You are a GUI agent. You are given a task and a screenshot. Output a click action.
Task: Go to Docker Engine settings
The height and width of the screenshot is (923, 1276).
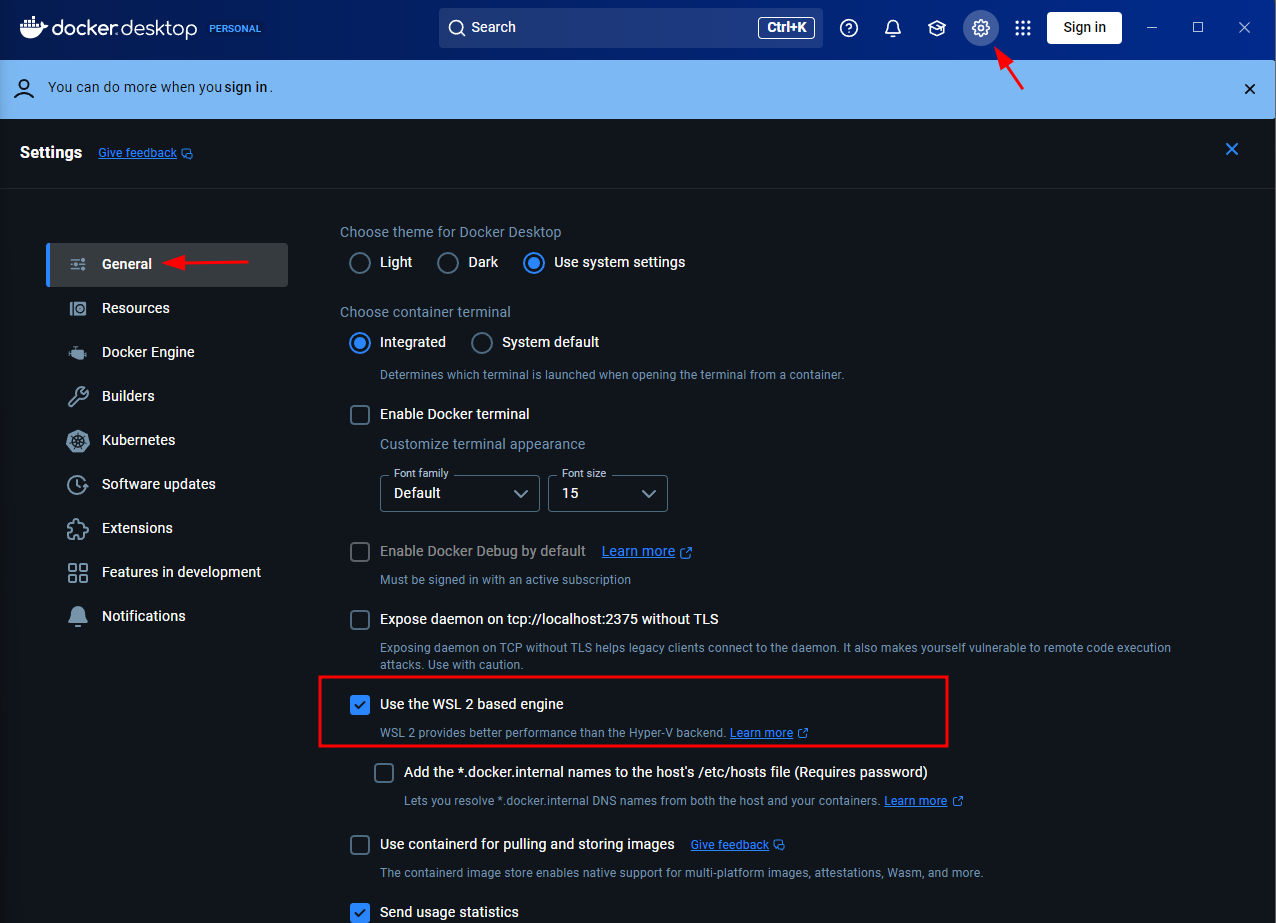click(148, 352)
